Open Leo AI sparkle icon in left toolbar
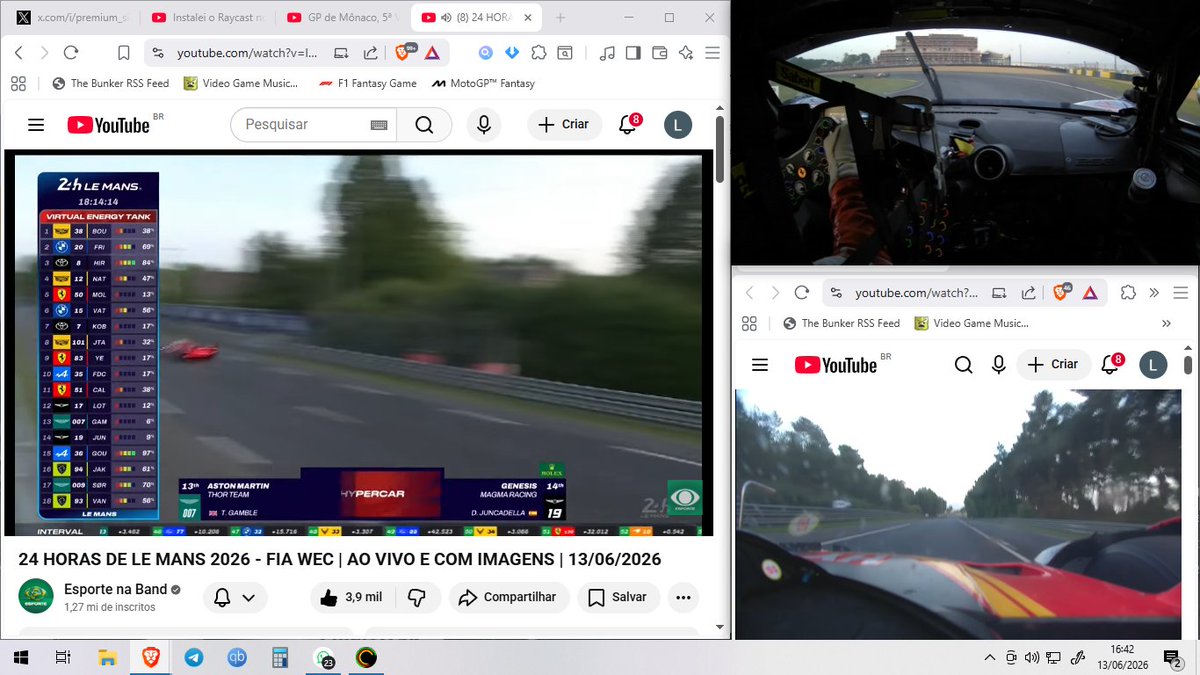The image size is (1200, 675). pyautogui.click(x=686, y=53)
